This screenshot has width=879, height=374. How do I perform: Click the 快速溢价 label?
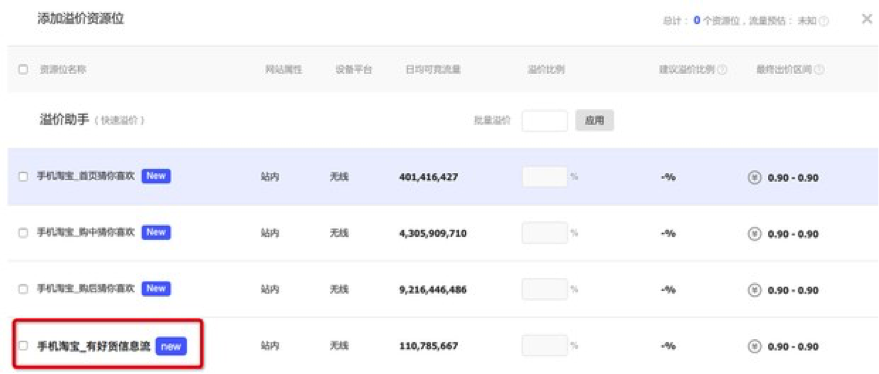(119, 121)
